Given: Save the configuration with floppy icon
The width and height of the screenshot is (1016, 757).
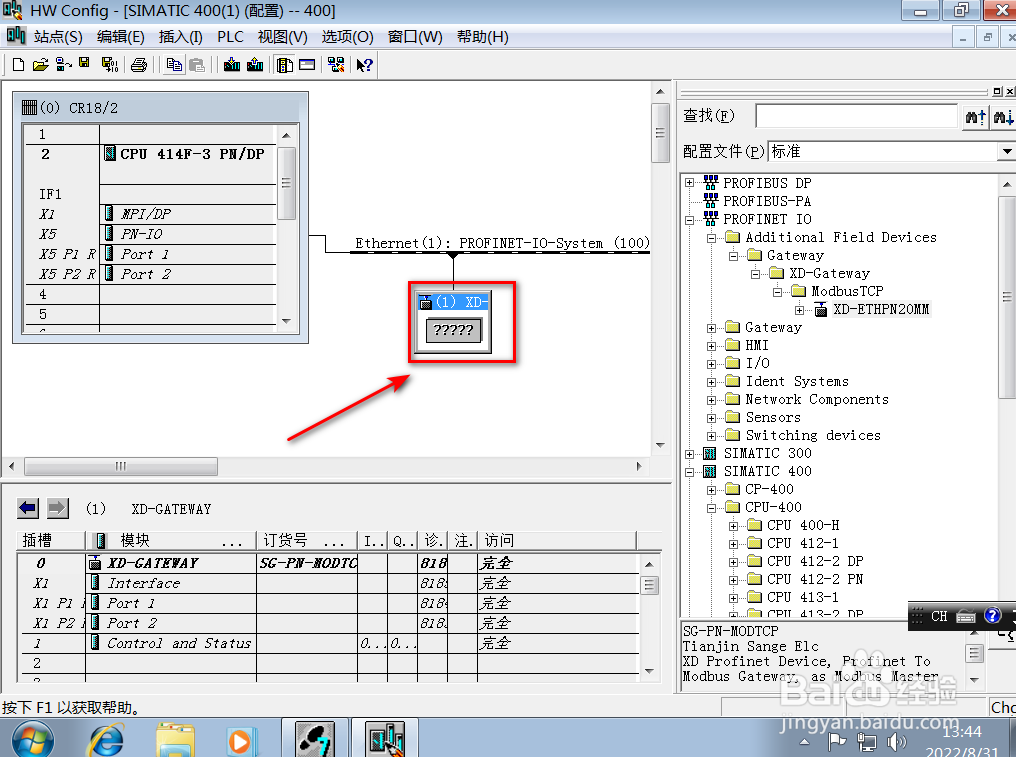Looking at the screenshot, I should (x=84, y=64).
